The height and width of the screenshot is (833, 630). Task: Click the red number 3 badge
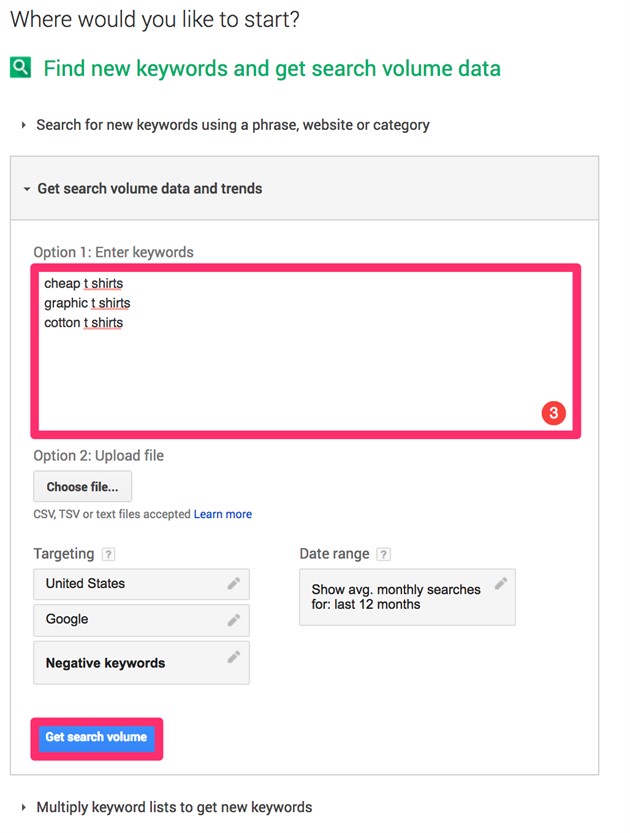point(554,412)
